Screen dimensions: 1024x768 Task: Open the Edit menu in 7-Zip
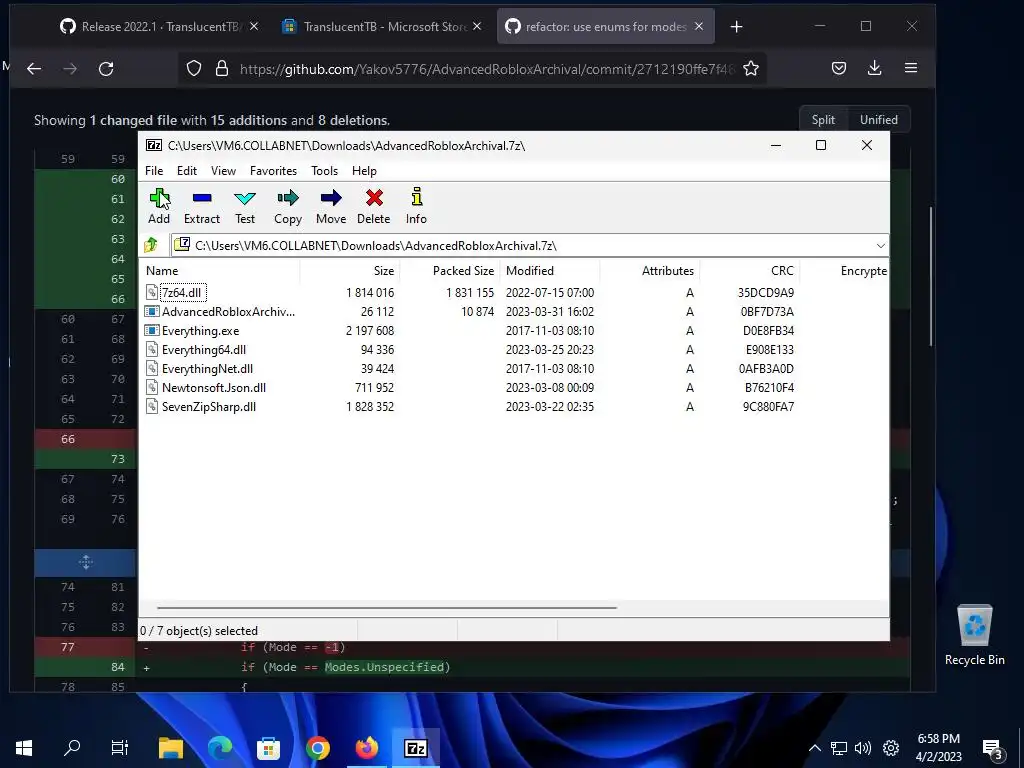187,170
